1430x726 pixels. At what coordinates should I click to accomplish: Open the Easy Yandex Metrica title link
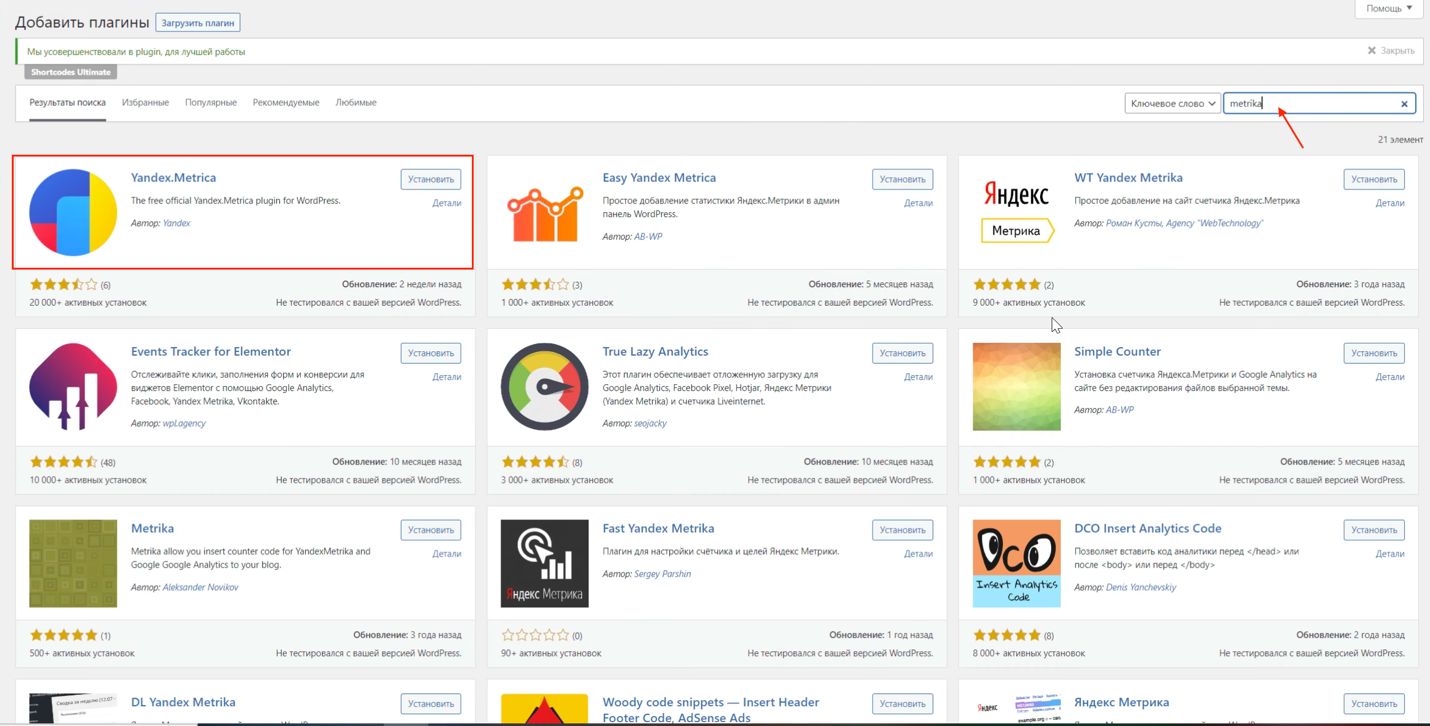pos(659,178)
